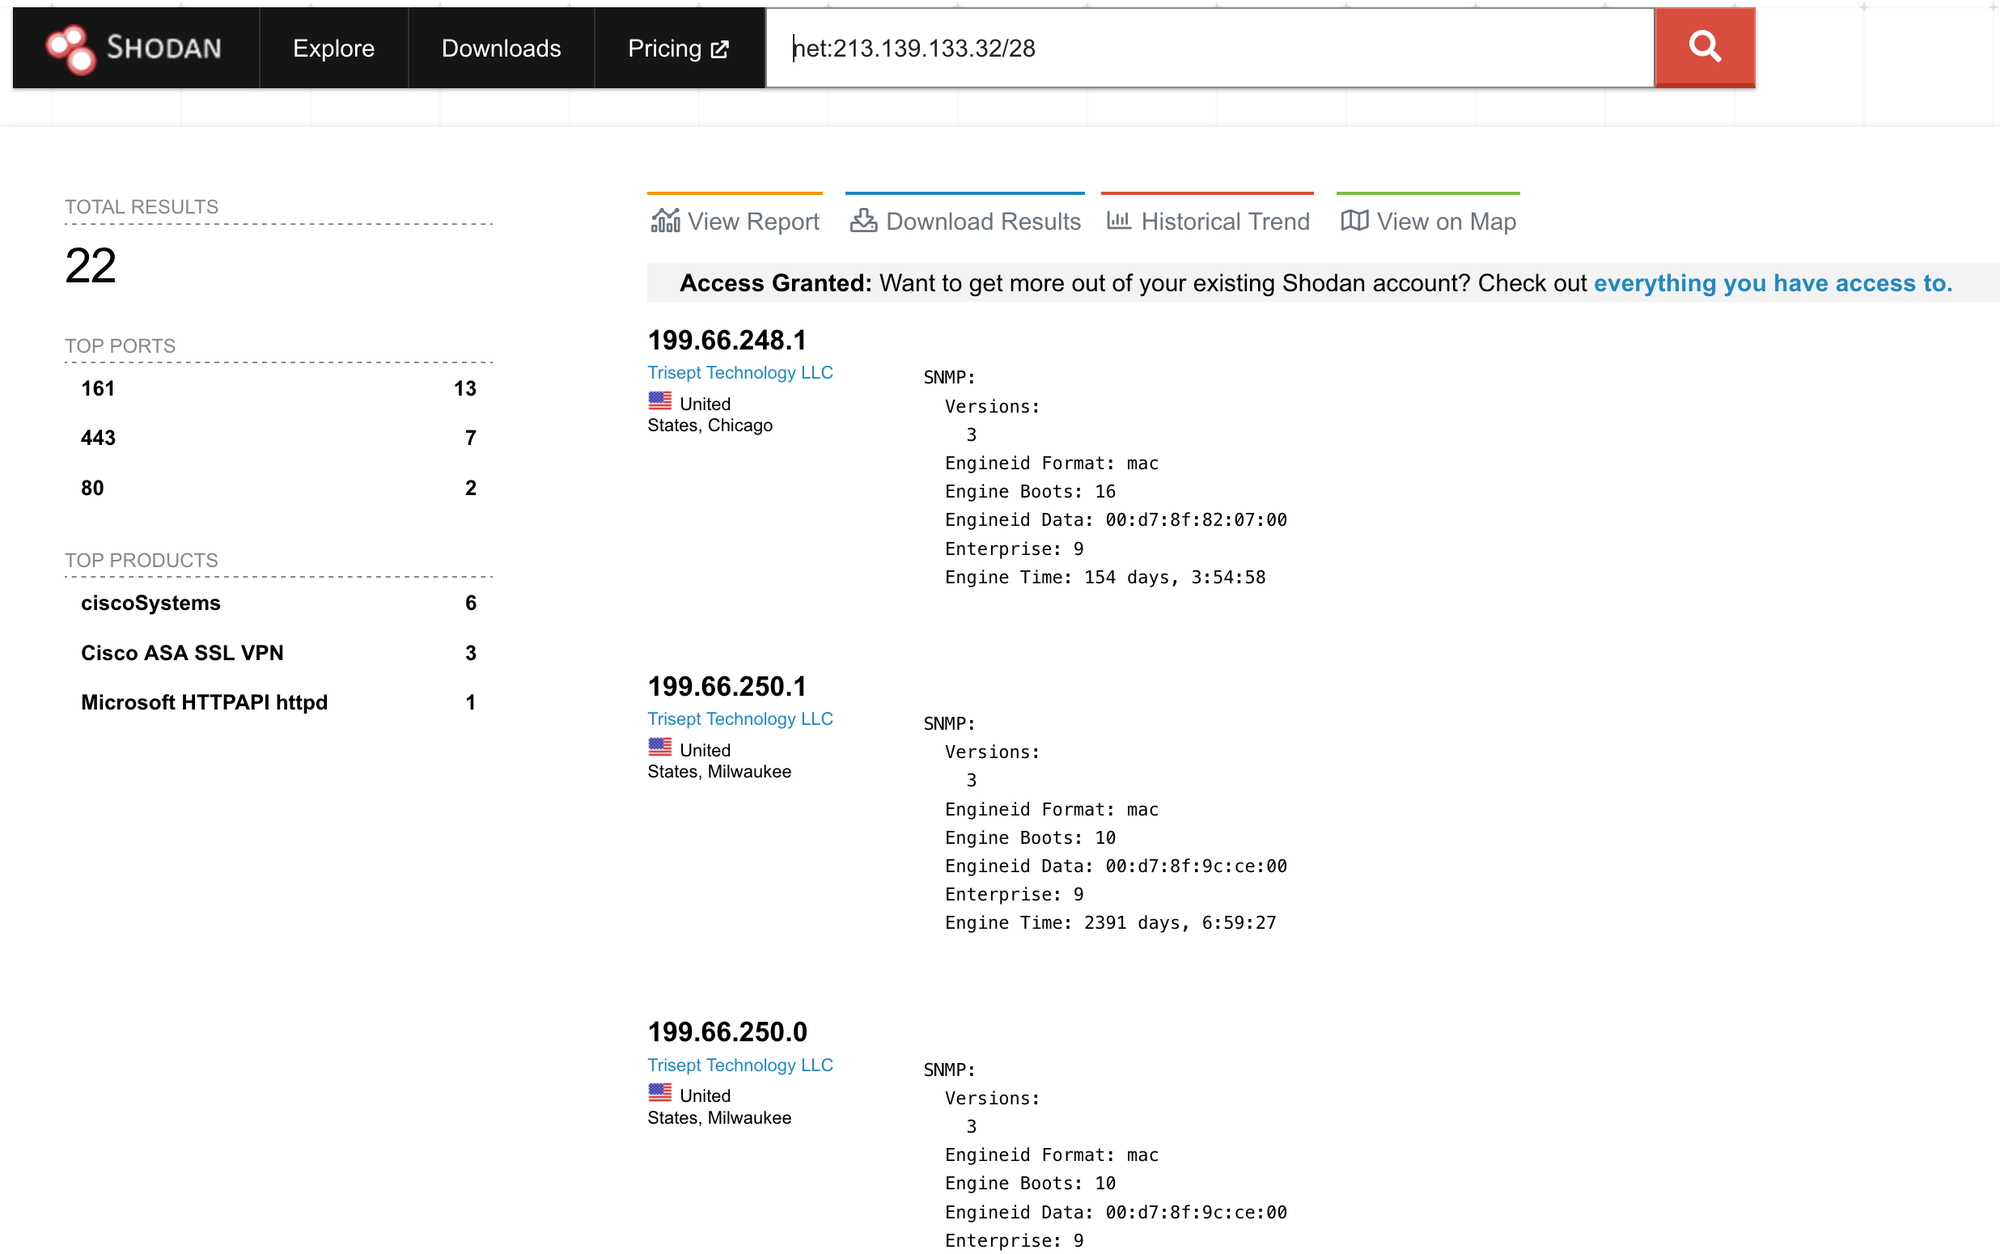
Task: Filter results by port 161
Action: coord(98,388)
